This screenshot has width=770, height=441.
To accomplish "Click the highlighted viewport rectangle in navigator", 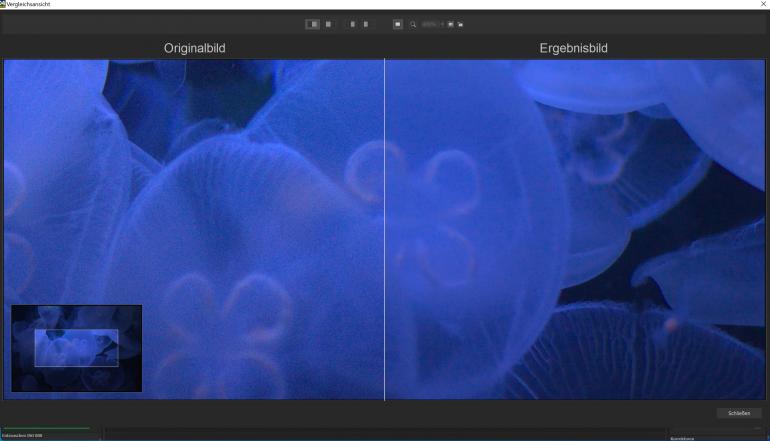I will tap(77, 348).
